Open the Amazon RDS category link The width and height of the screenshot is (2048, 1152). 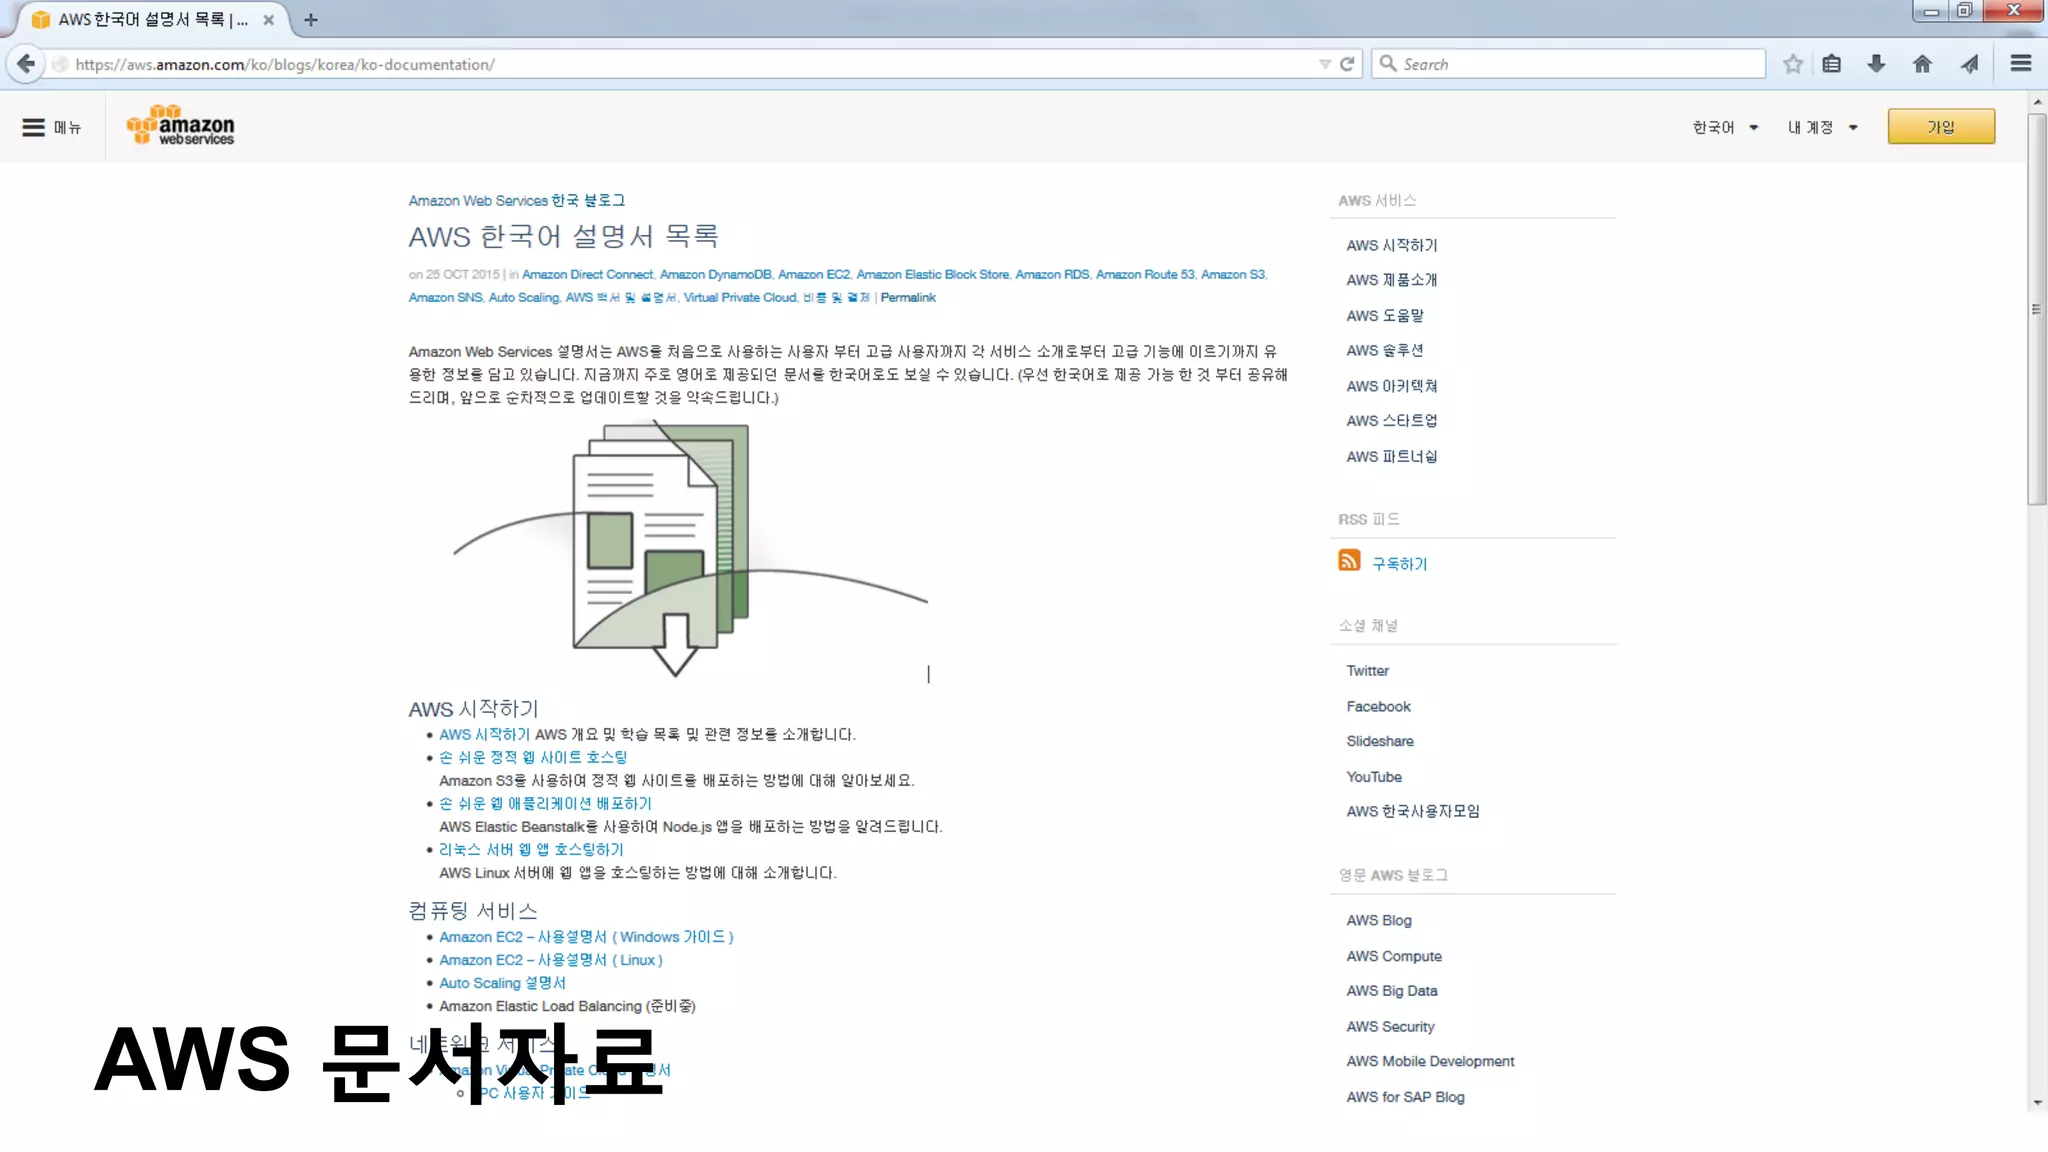(x=1052, y=274)
